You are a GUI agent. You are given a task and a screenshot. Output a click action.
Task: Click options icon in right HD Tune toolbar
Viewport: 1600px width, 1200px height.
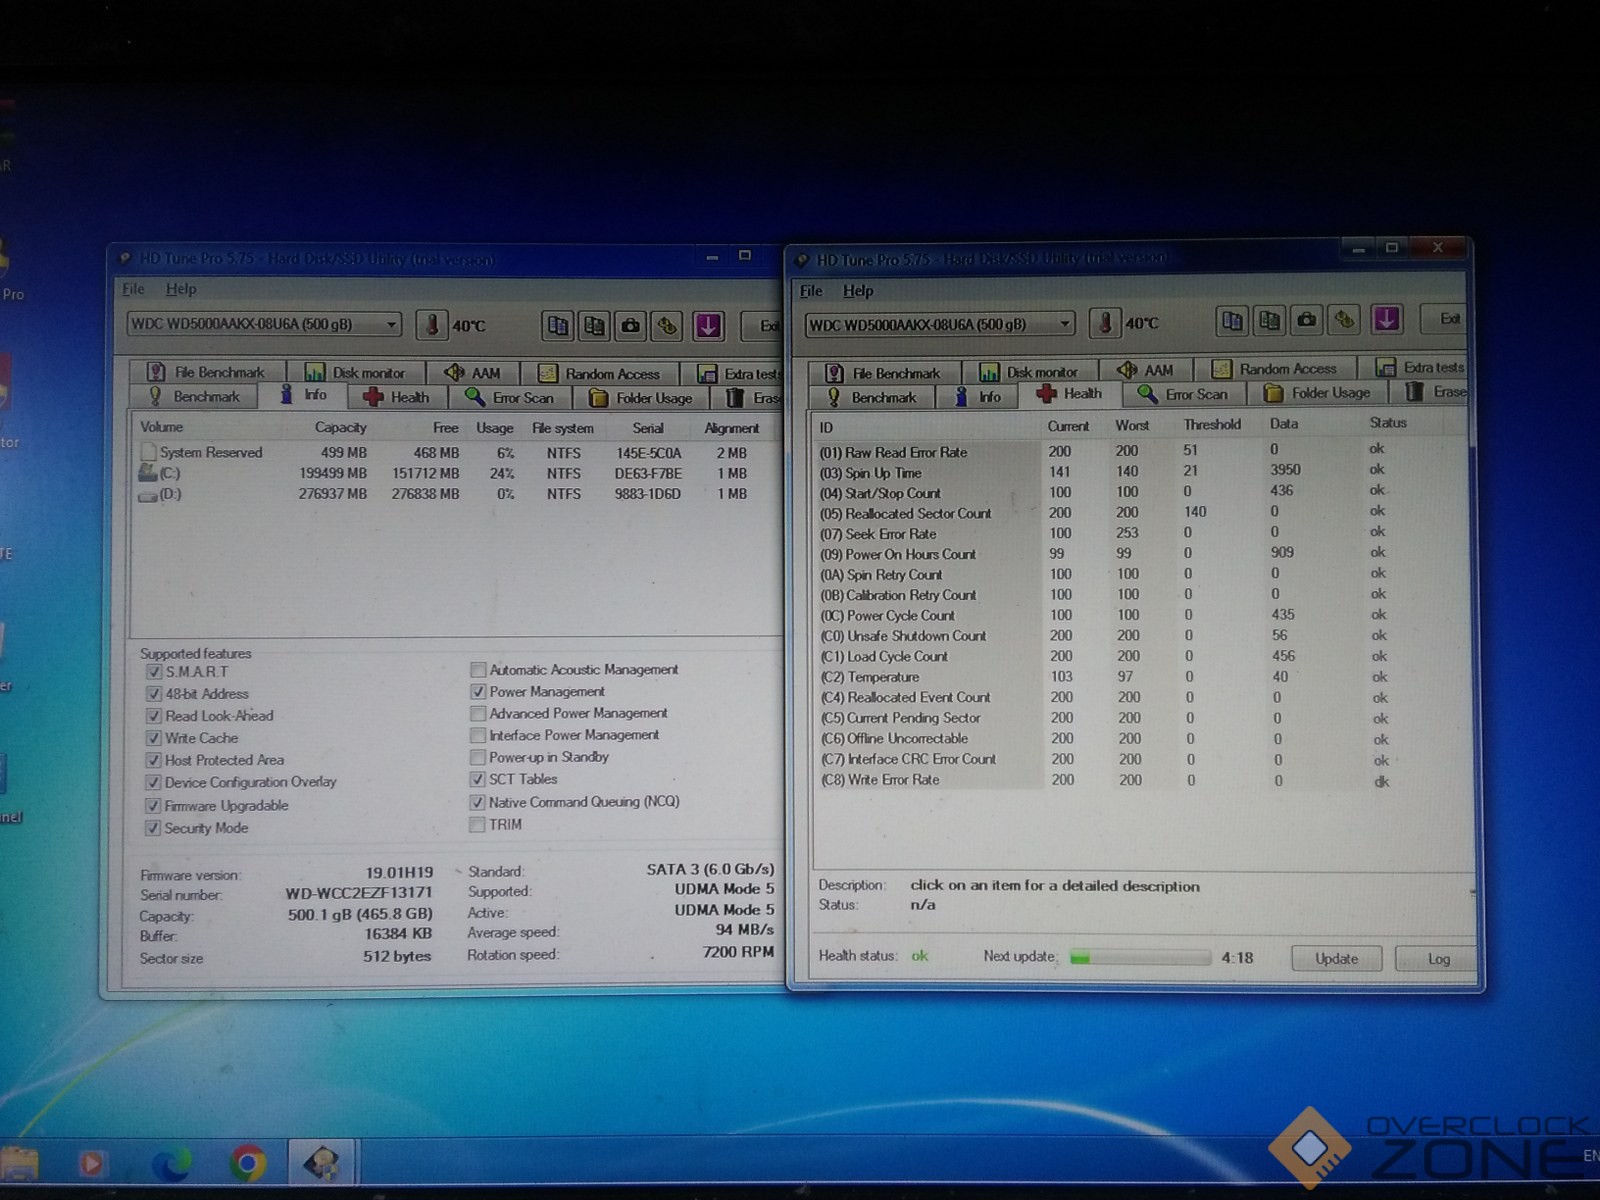click(x=1345, y=321)
